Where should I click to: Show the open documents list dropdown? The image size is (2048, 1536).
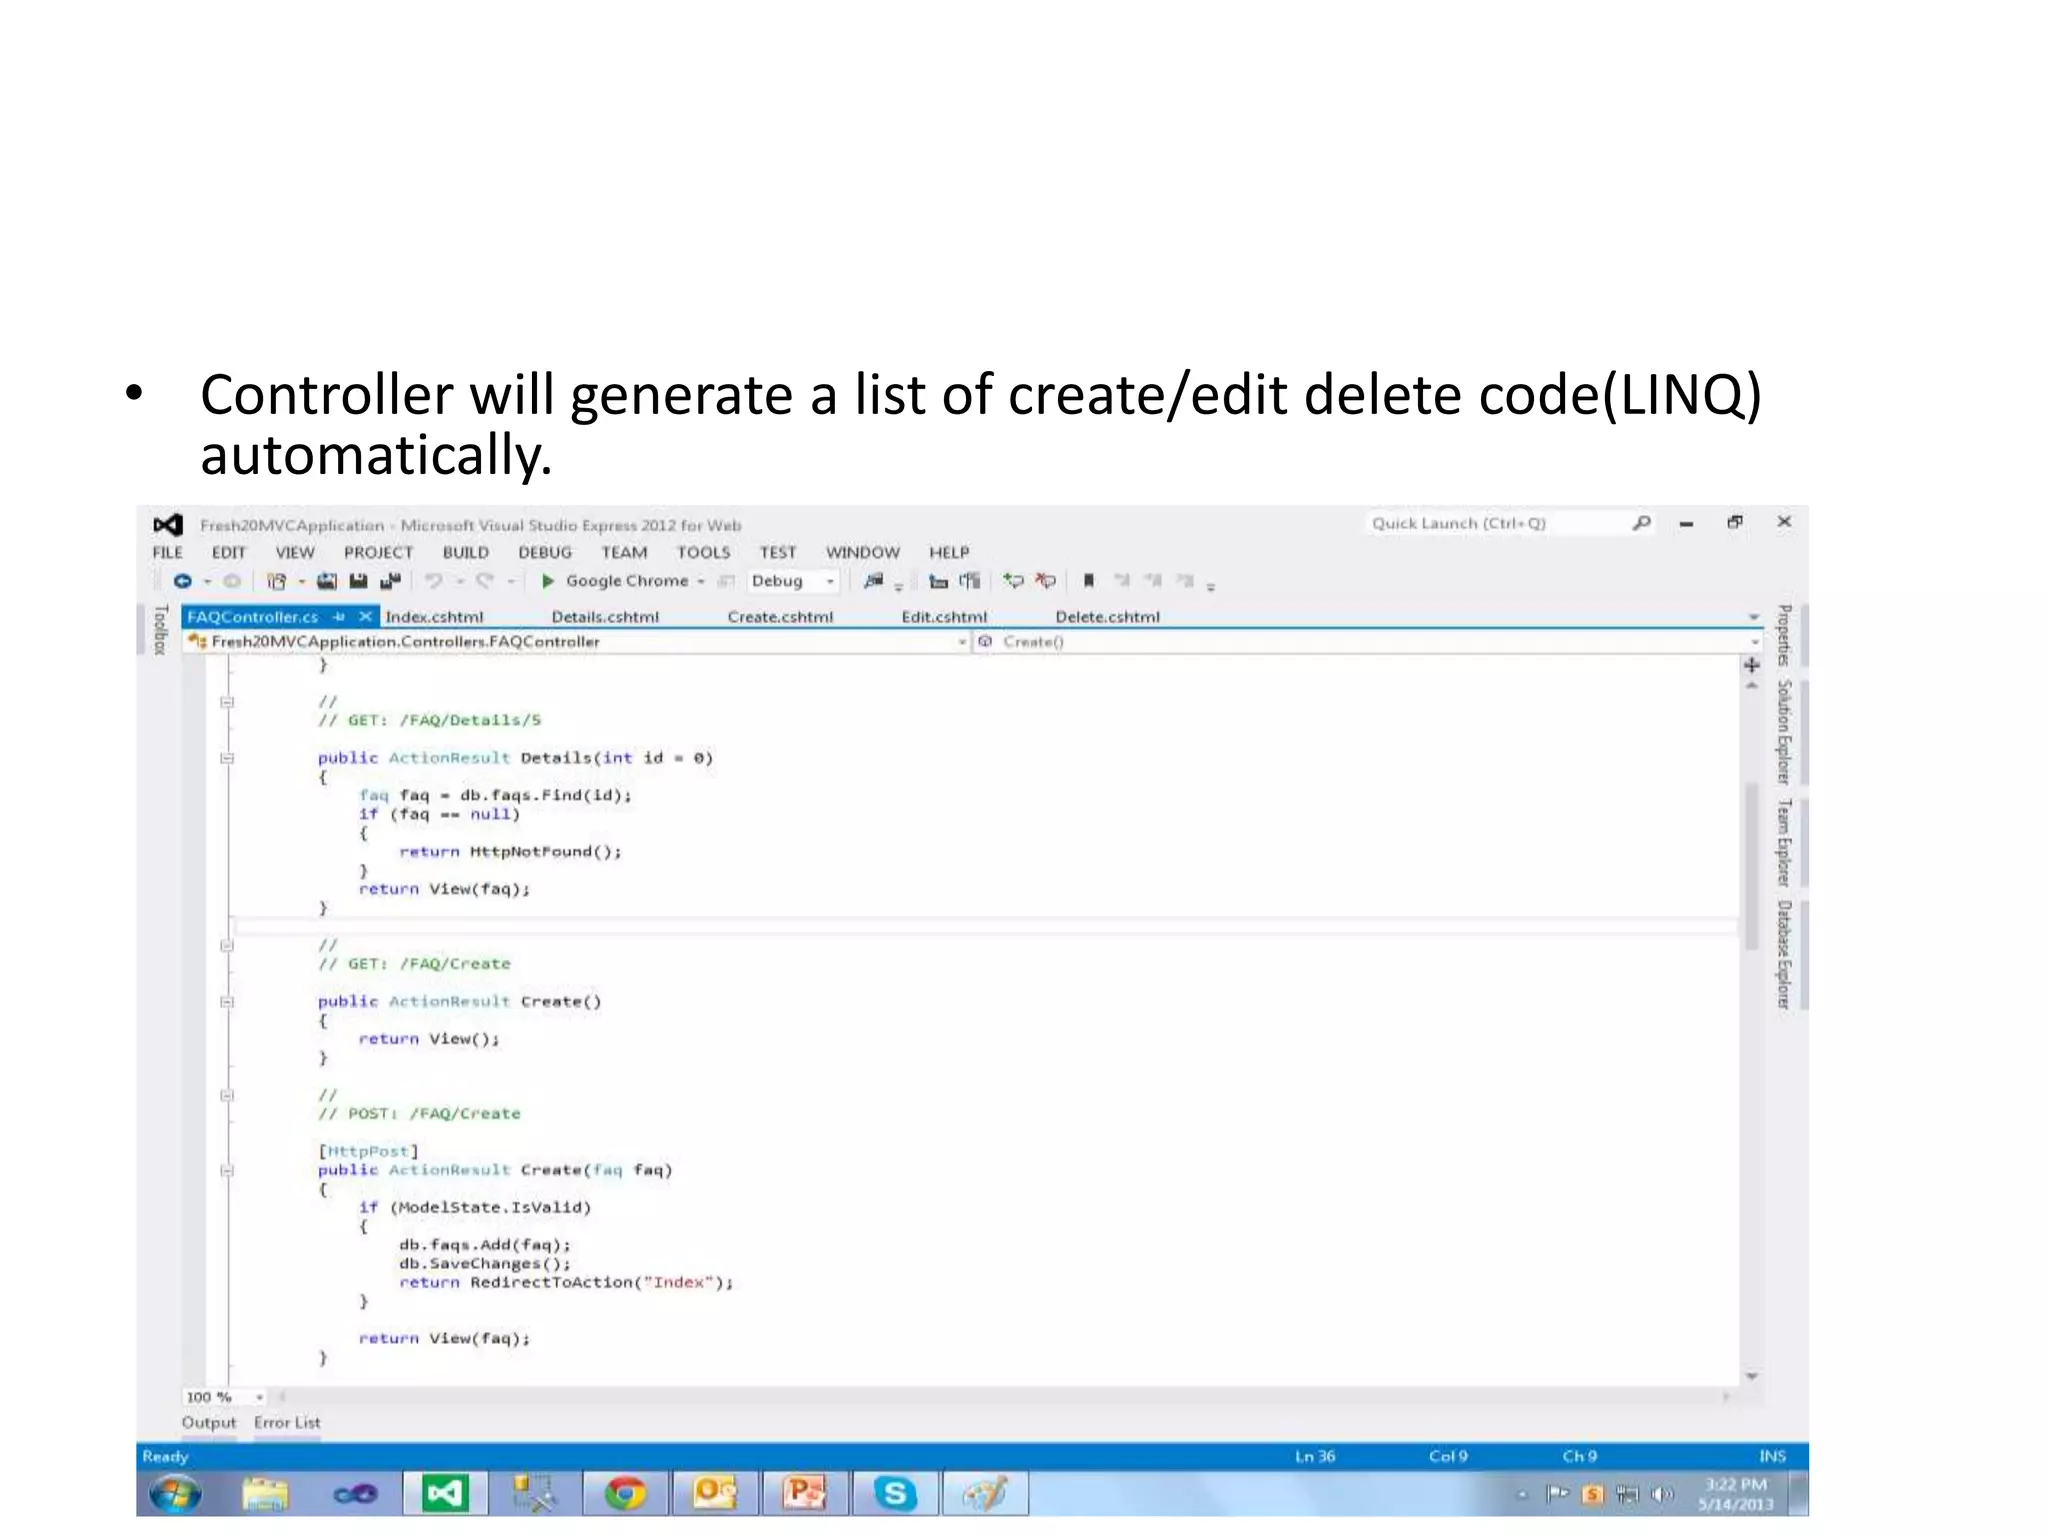[1753, 617]
